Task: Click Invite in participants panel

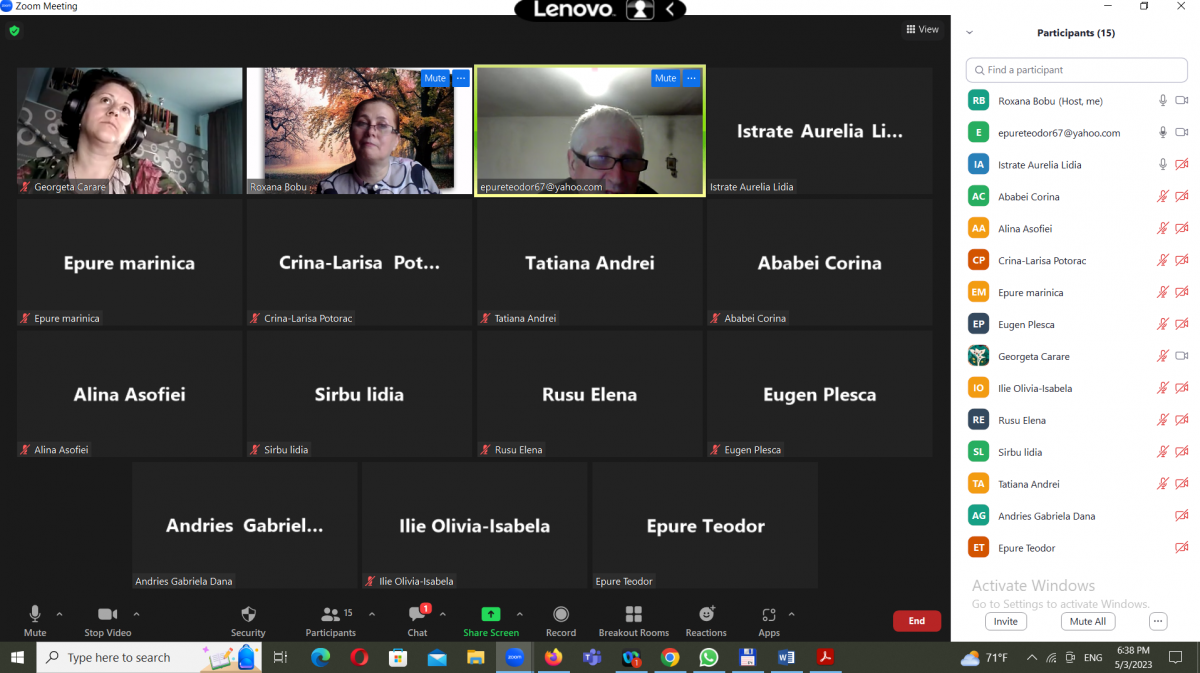Action: click(1006, 621)
